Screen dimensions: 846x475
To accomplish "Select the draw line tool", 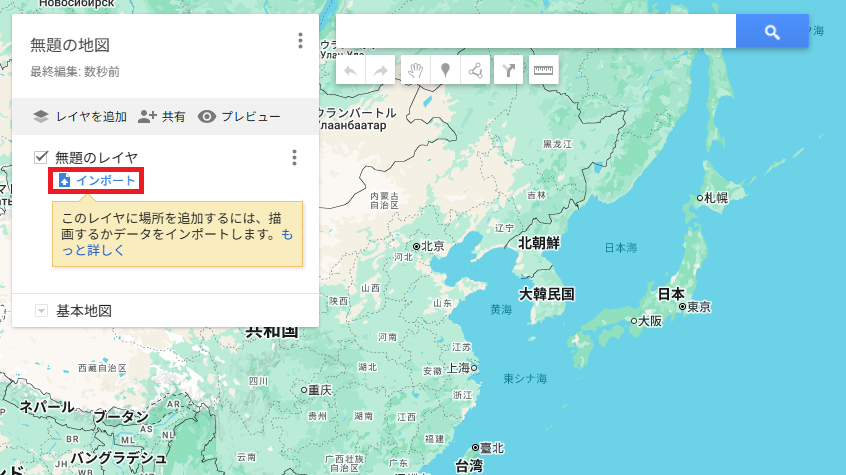I will [x=475, y=70].
